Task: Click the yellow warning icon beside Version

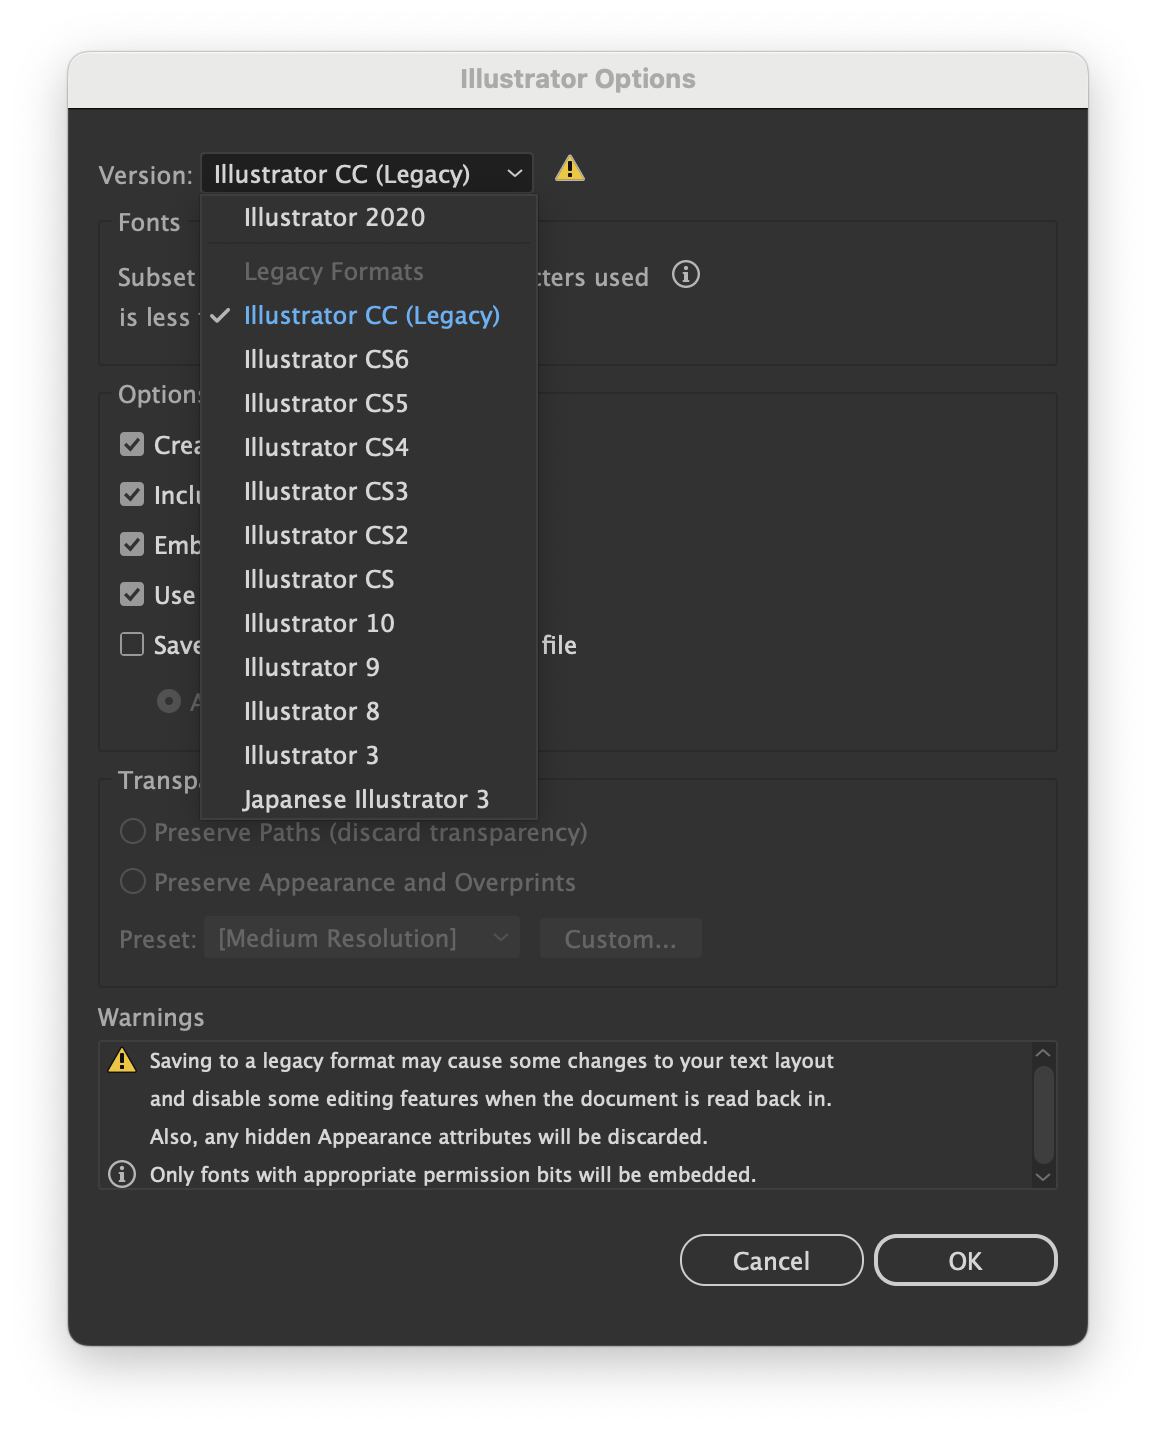Action: (x=569, y=168)
